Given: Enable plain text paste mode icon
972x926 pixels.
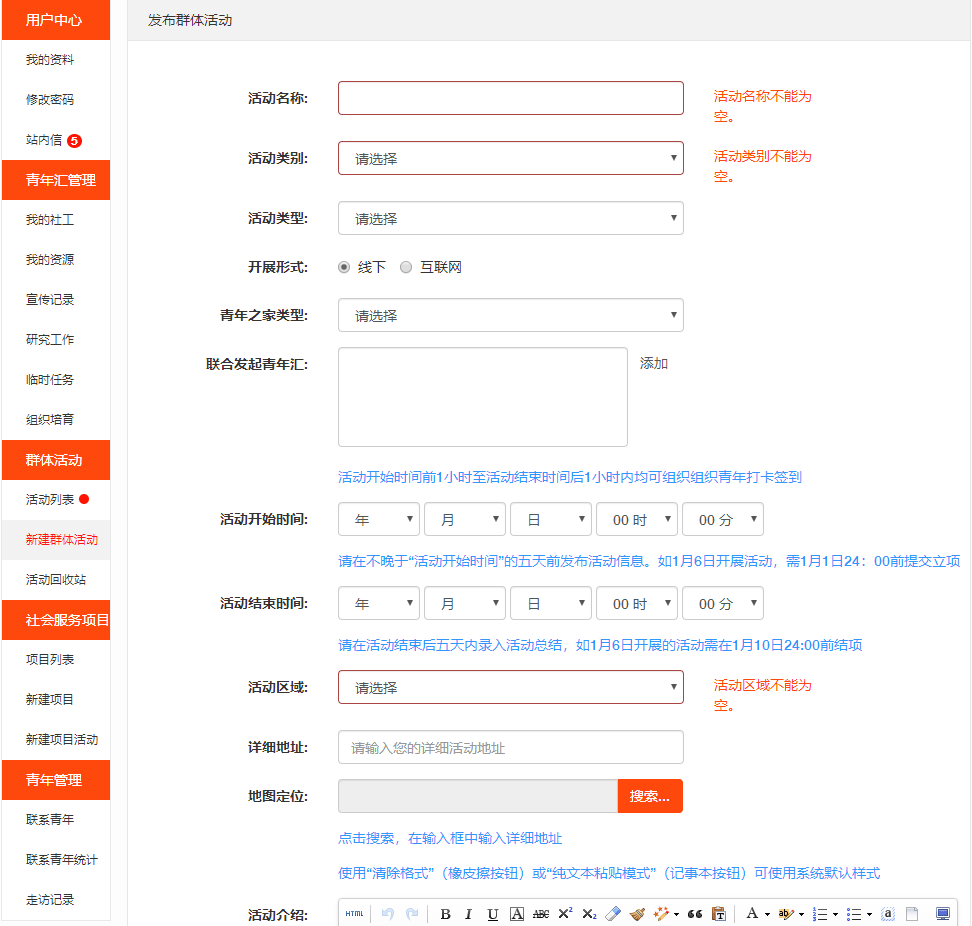Looking at the screenshot, I should [719, 914].
